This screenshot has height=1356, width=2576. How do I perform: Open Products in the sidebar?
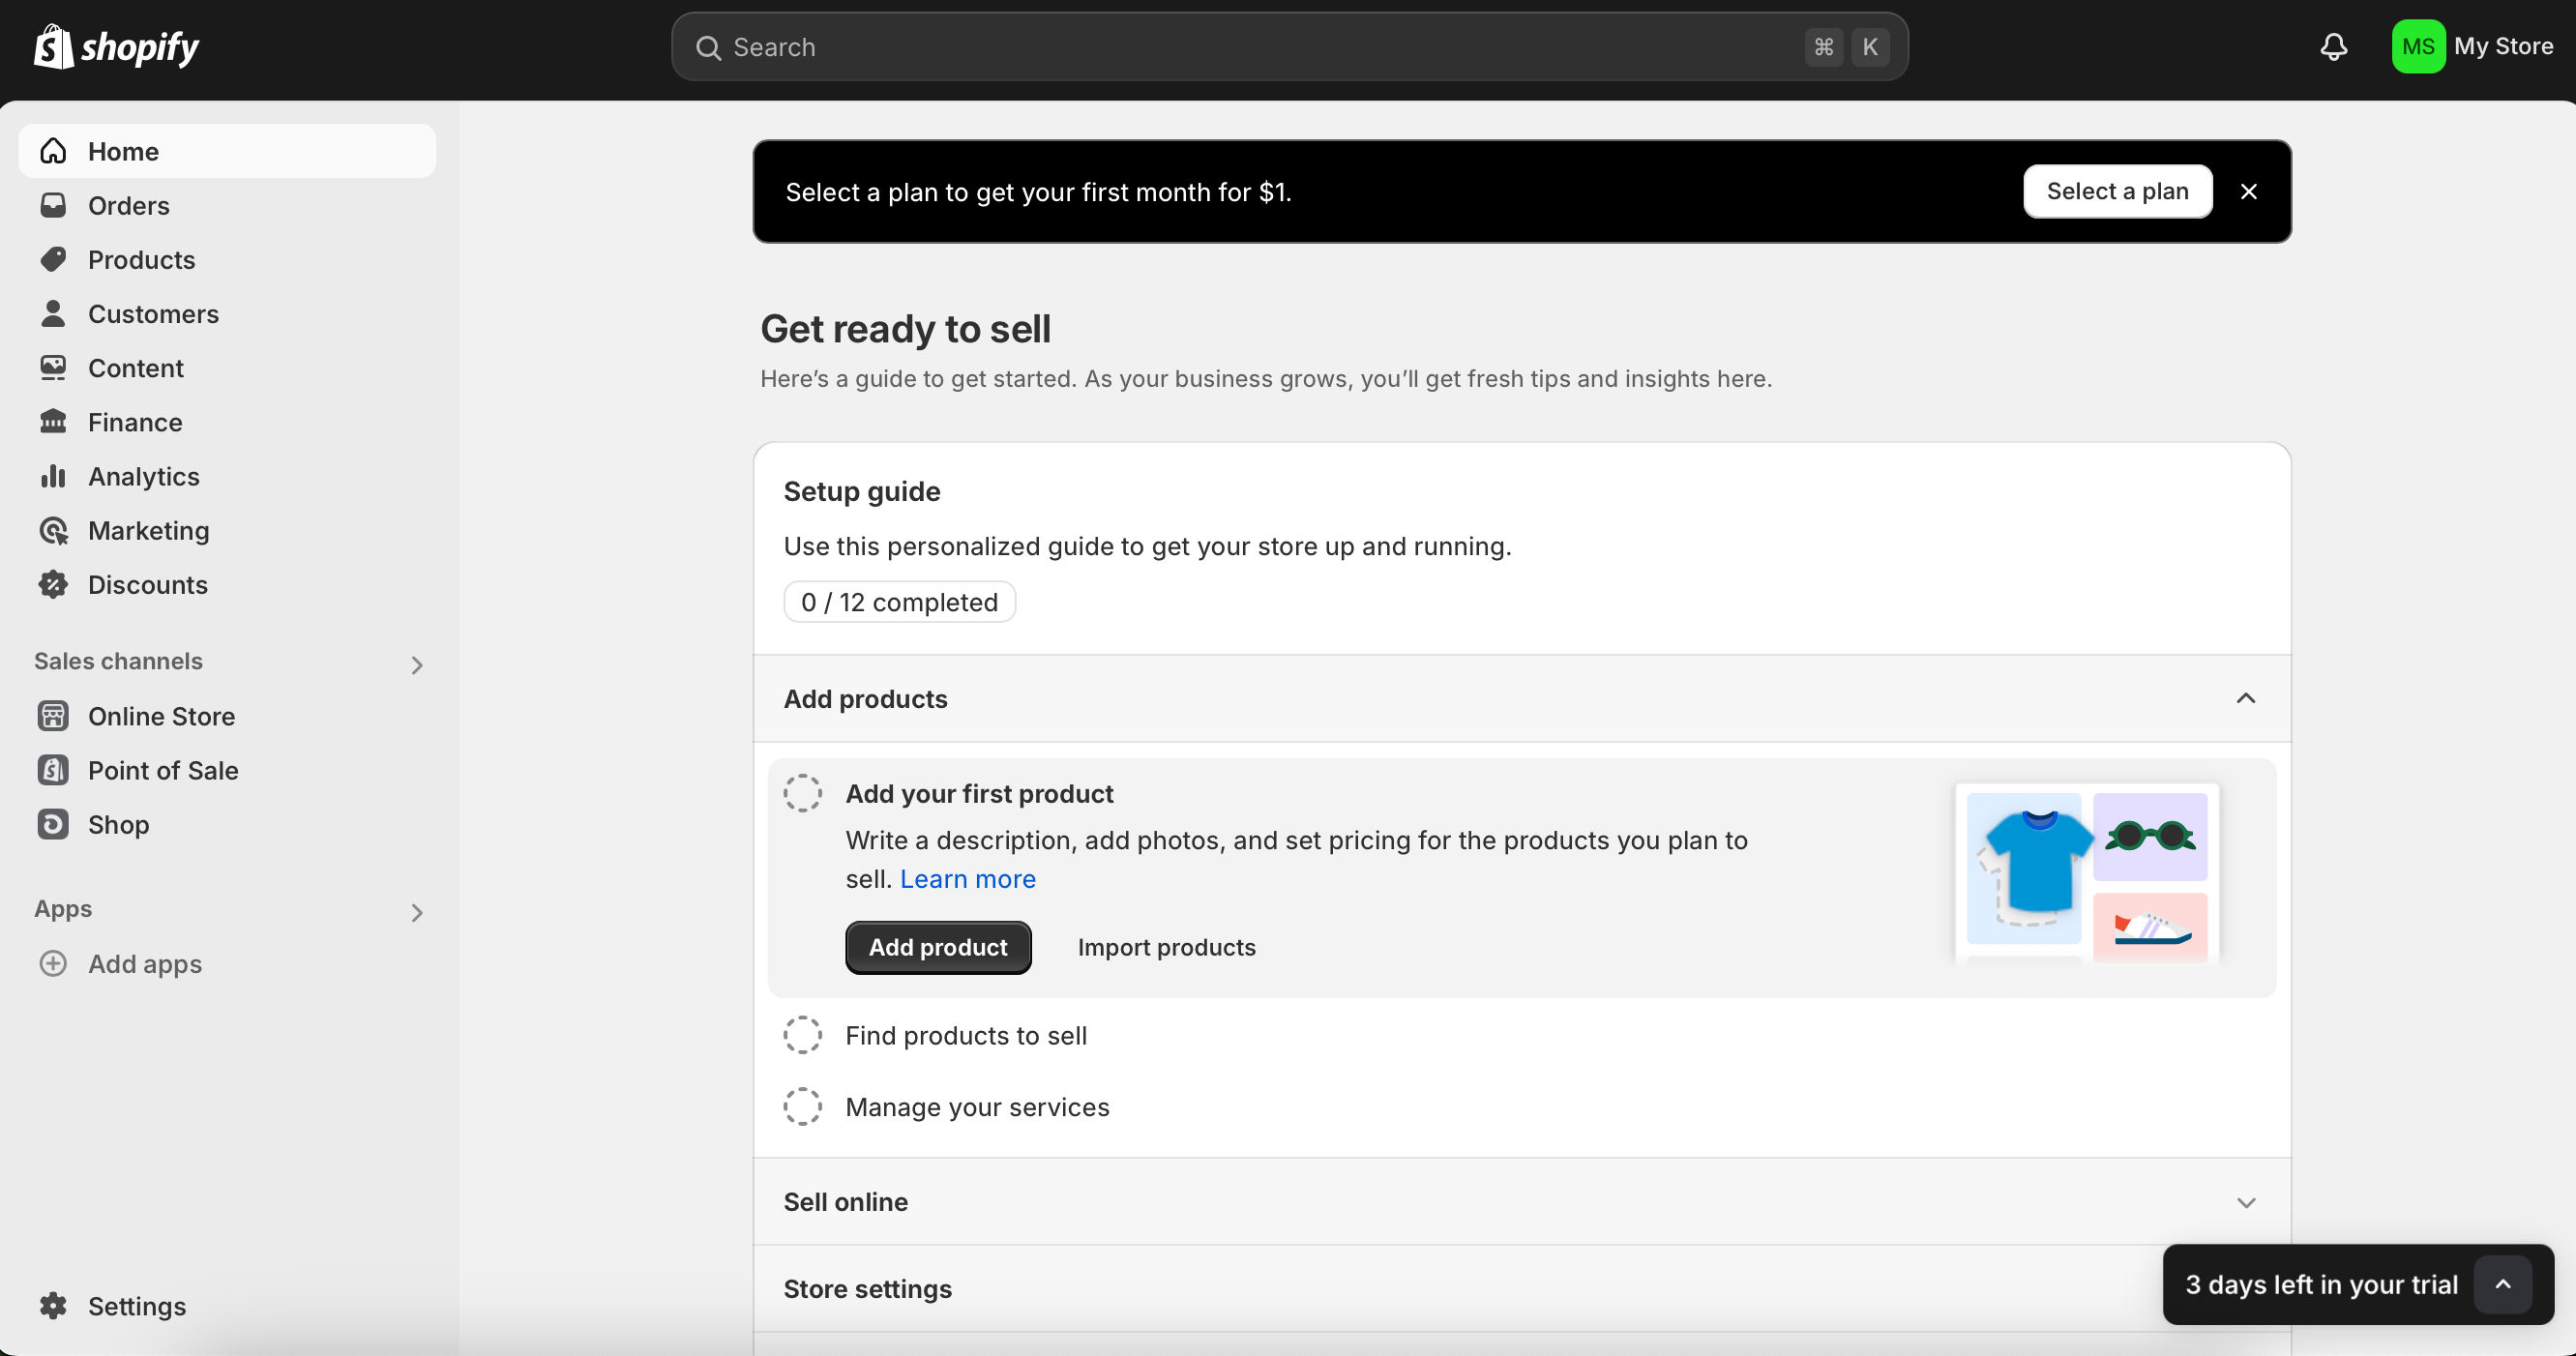tap(141, 259)
